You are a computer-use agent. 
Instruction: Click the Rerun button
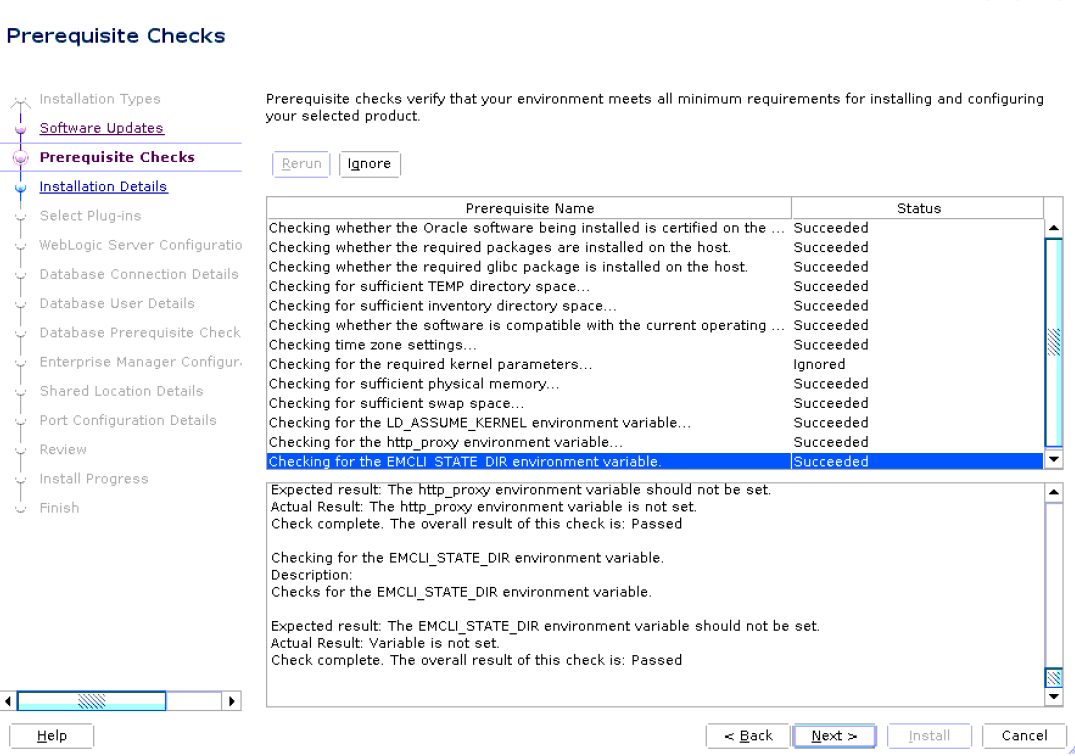pyautogui.click(x=301, y=163)
